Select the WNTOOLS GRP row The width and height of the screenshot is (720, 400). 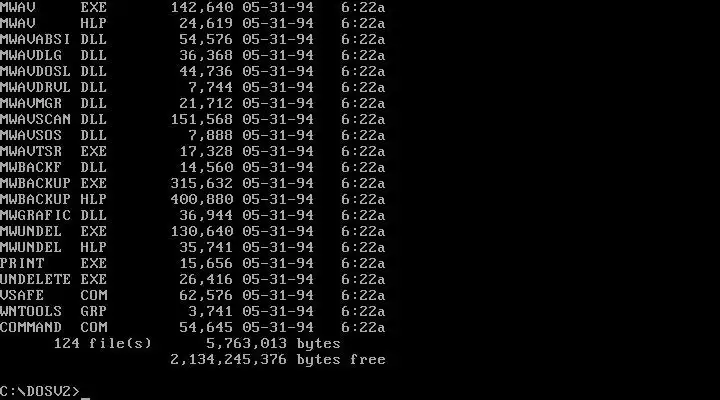click(192, 311)
